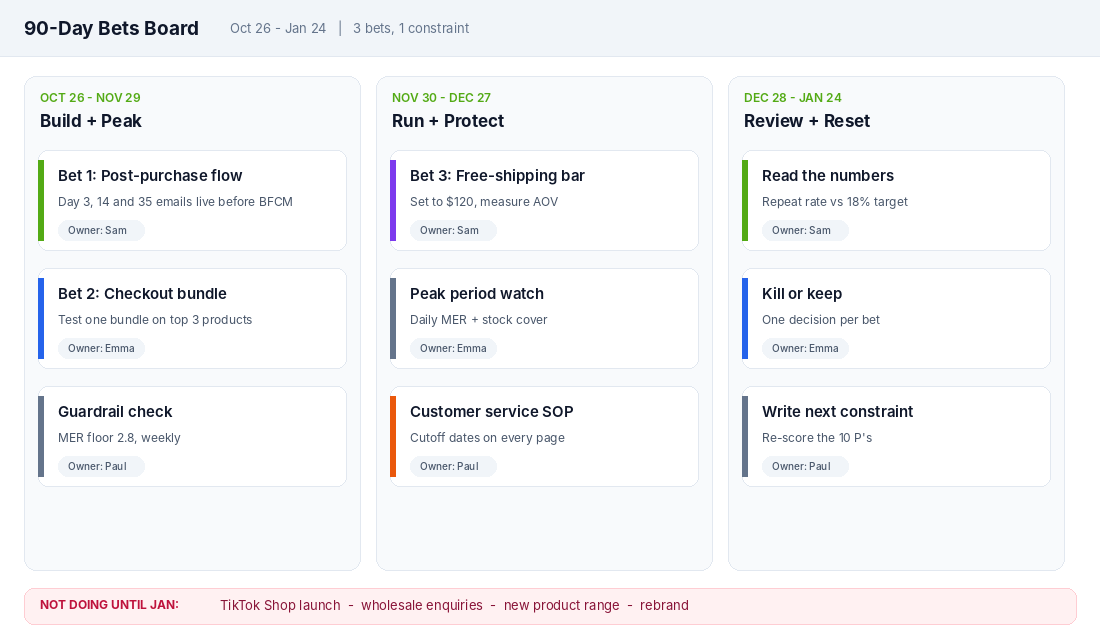
Task: Click the Run + Protect column heading
Action: click(x=448, y=121)
